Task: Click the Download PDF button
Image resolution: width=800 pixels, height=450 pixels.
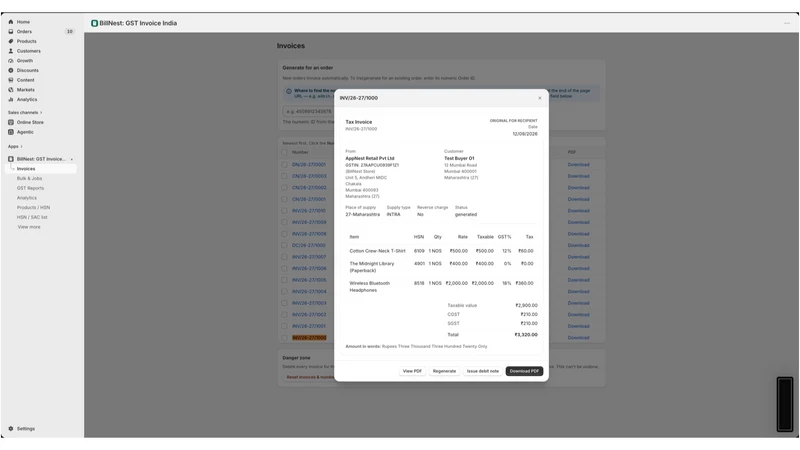Action: click(524, 371)
